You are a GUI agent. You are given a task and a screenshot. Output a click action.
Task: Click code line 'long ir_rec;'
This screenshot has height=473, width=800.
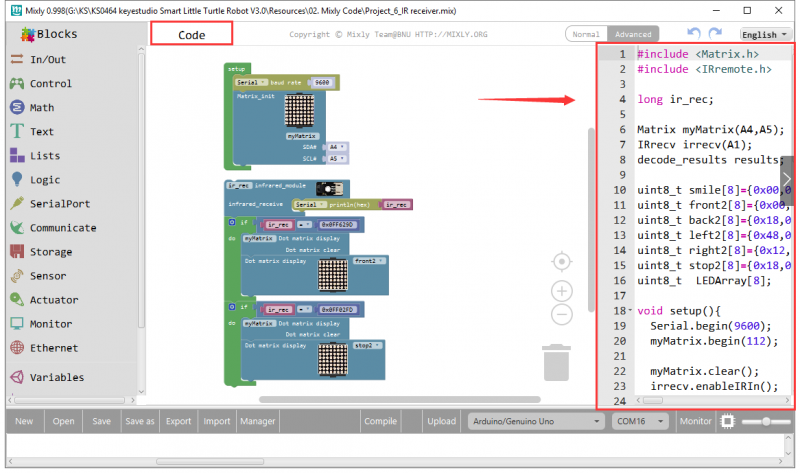(675, 99)
